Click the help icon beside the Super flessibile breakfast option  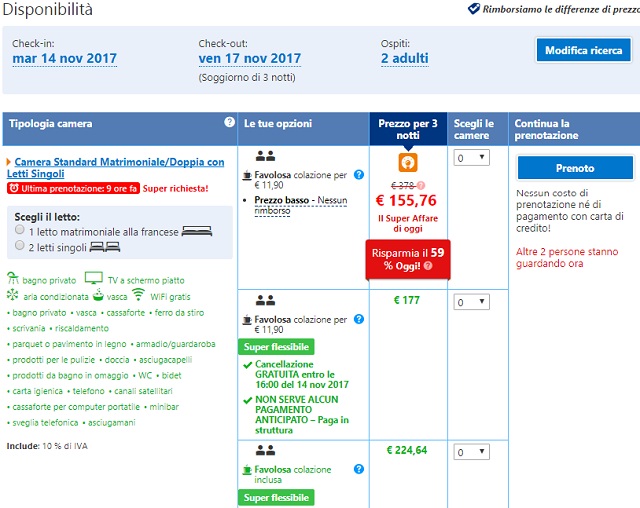pos(359,319)
